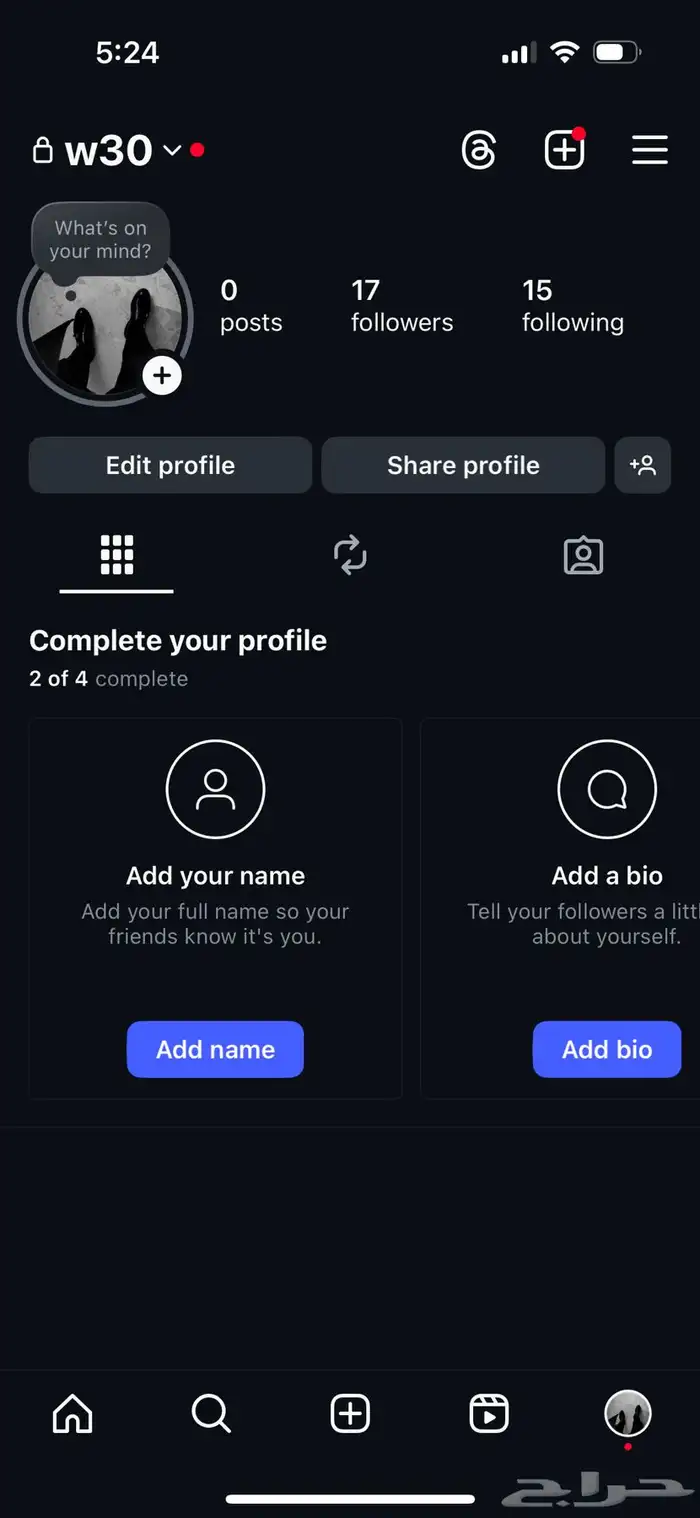Open the discover people icon
Screen dimensions: 700x1518
pyautogui.click(x=643, y=465)
